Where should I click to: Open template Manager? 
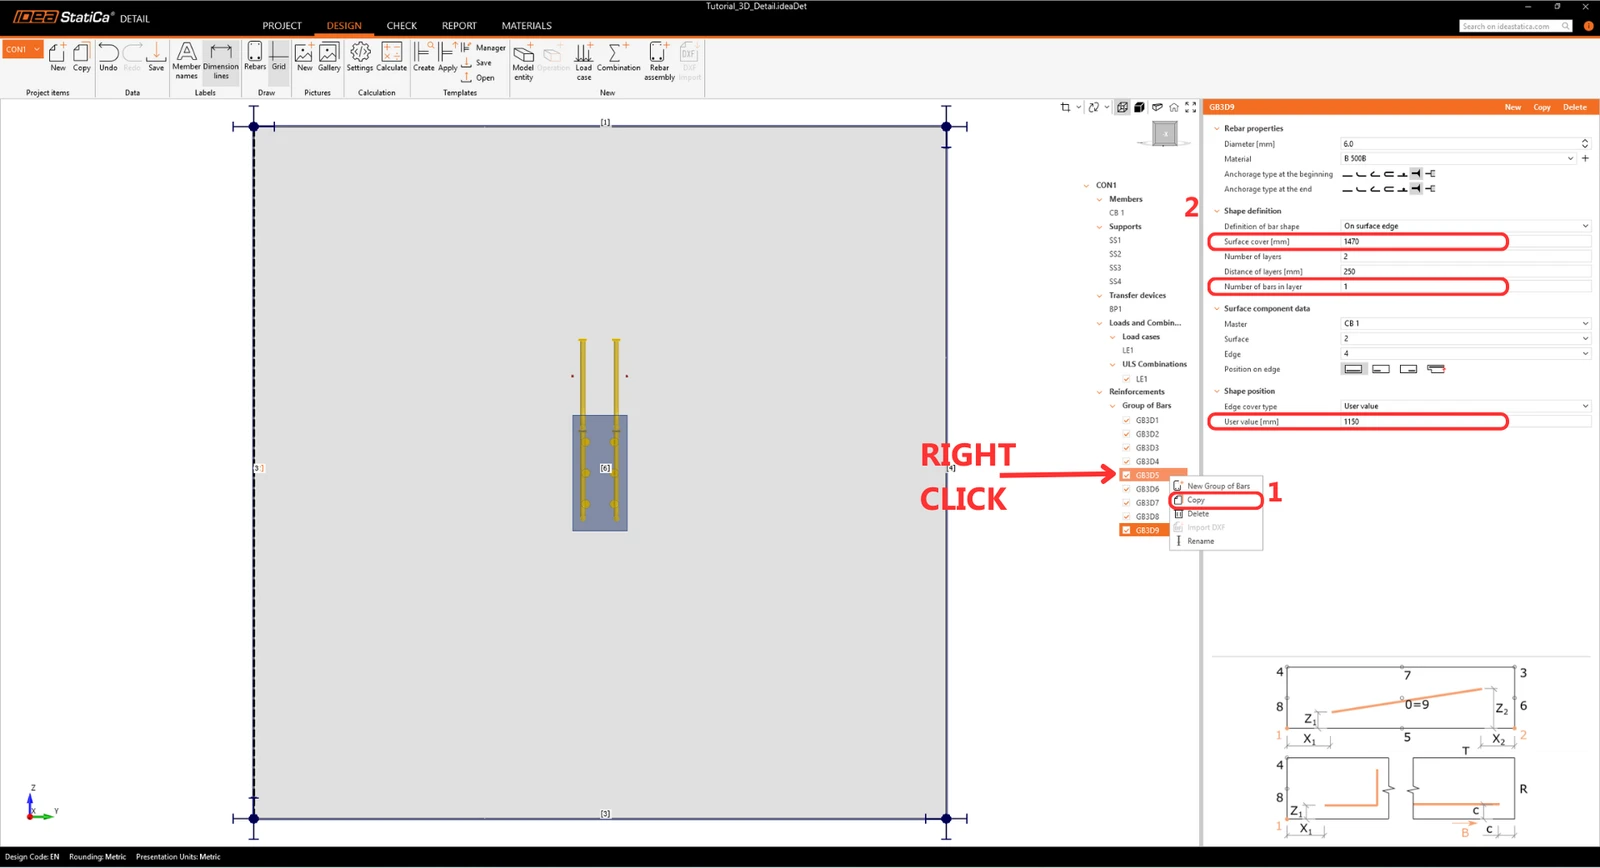coord(484,47)
